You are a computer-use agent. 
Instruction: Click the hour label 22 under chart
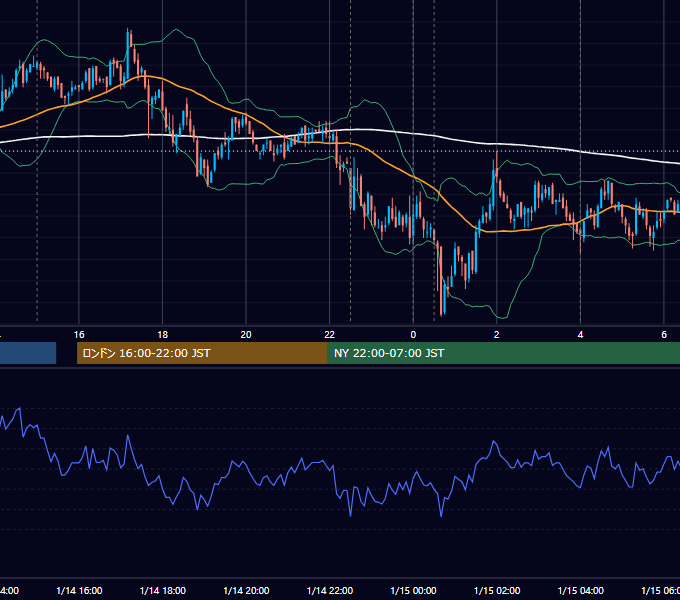(x=330, y=335)
